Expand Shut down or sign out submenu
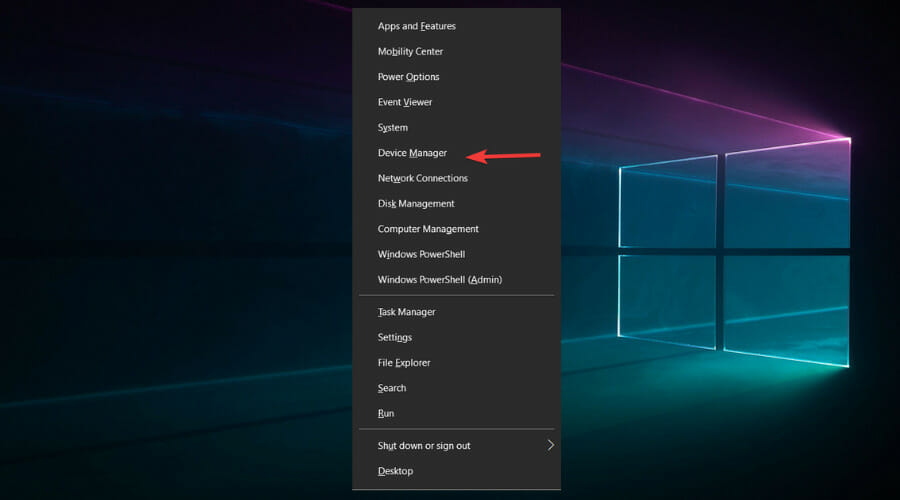This screenshot has height=500, width=900. click(456, 445)
